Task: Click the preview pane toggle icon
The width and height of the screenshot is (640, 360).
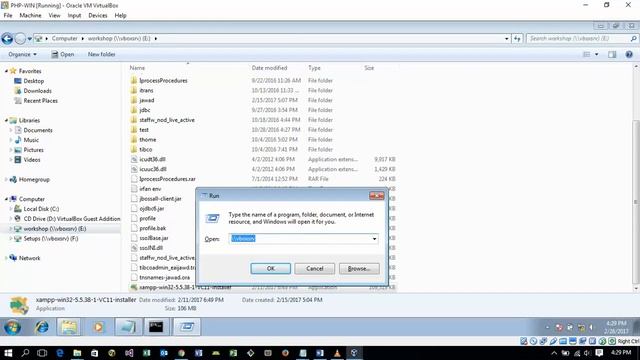Action: pyautogui.click(x=612, y=54)
